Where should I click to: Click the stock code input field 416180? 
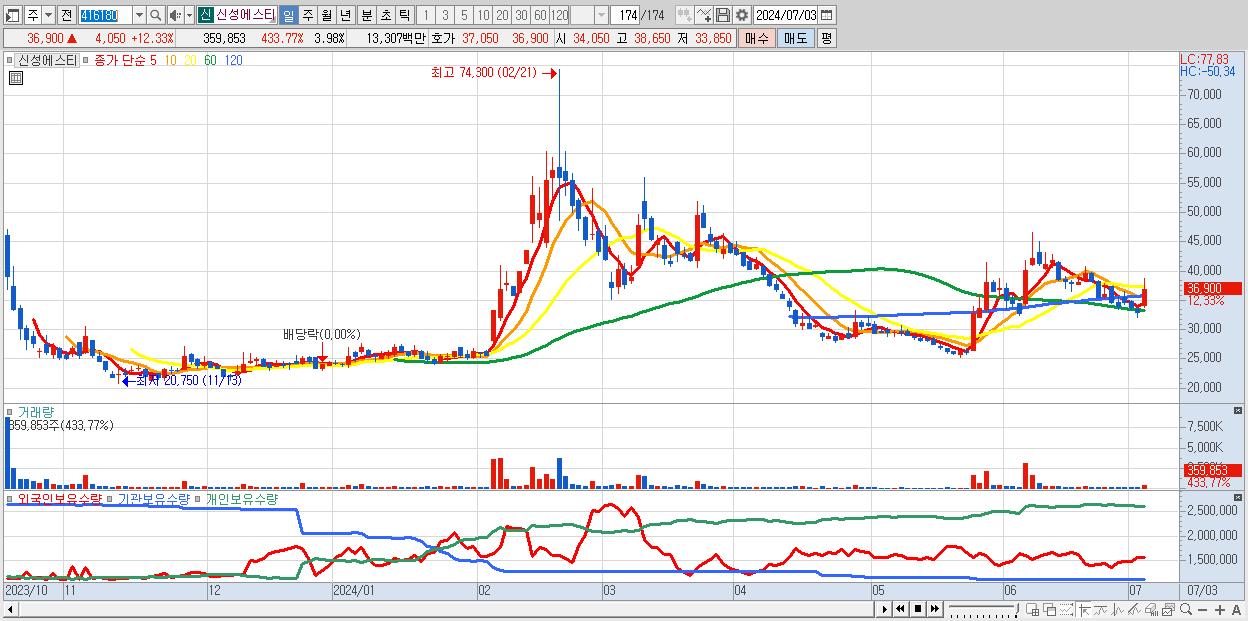click(104, 15)
